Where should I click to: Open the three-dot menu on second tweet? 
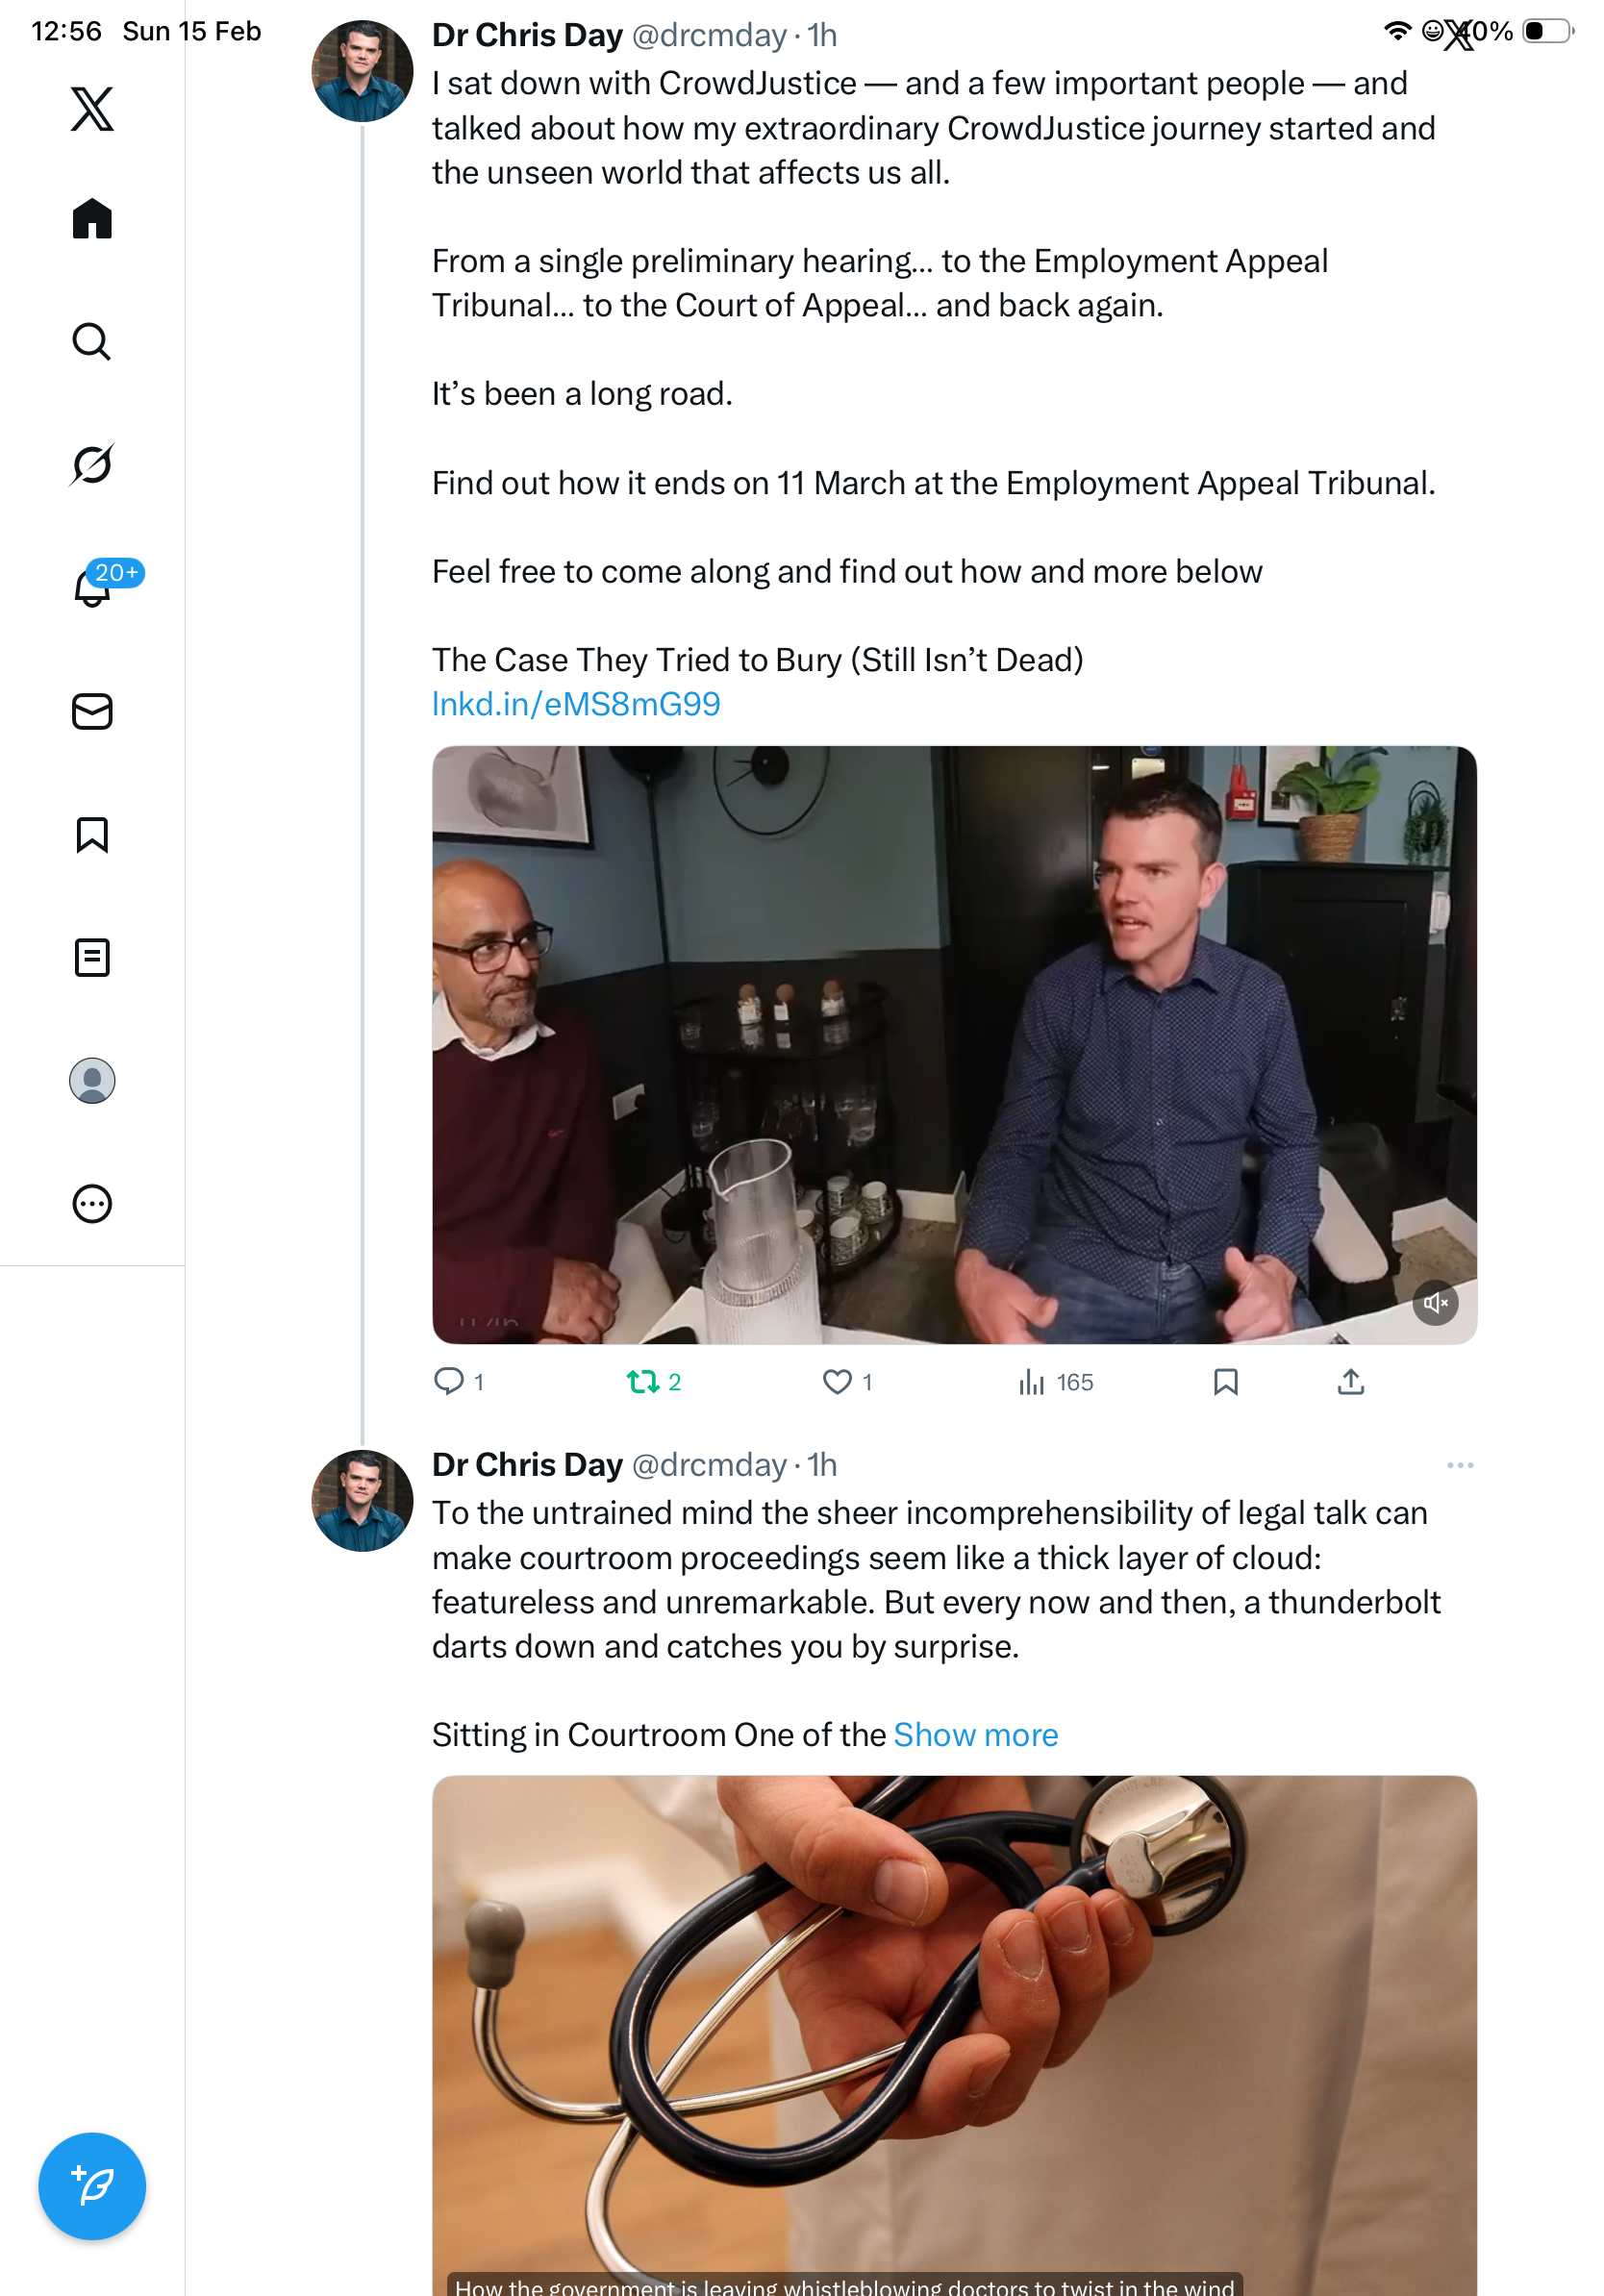click(x=1460, y=1466)
